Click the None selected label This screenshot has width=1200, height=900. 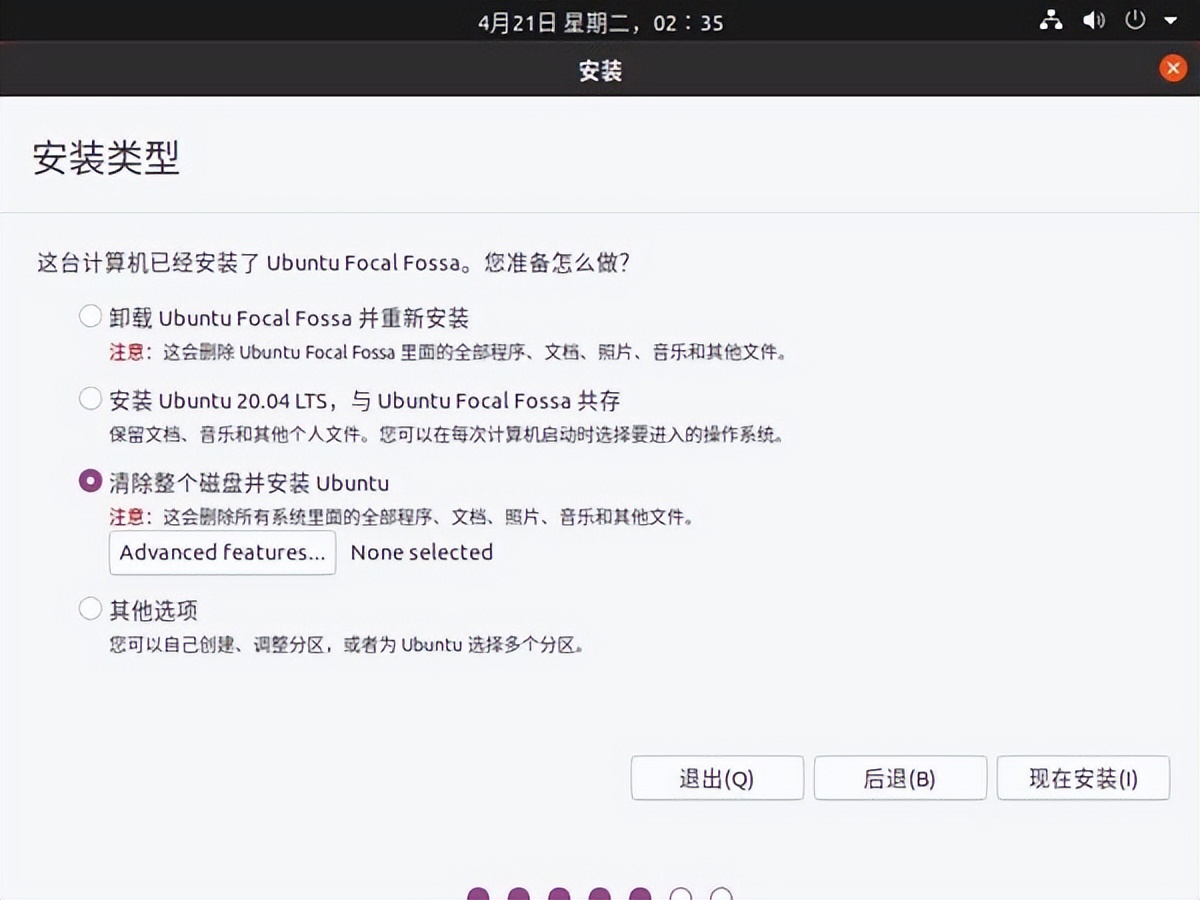click(x=421, y=552)
